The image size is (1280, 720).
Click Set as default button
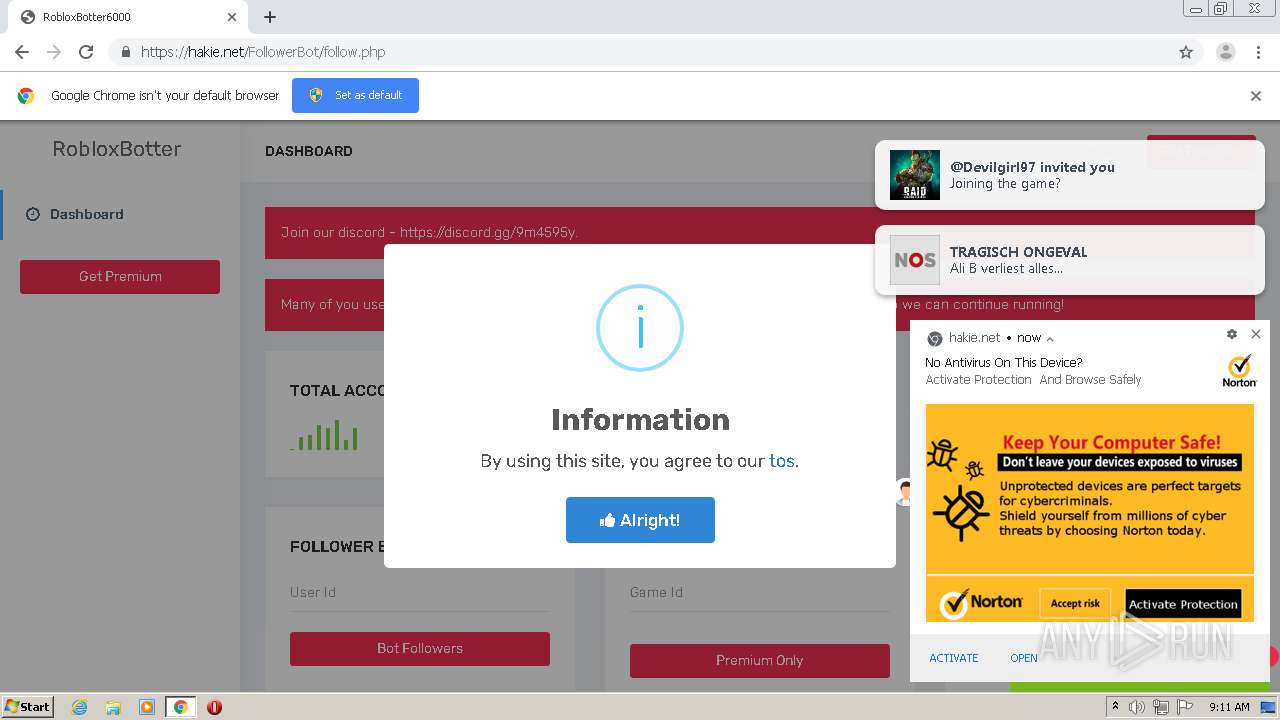pyautogui.click(x=355, y=95)
